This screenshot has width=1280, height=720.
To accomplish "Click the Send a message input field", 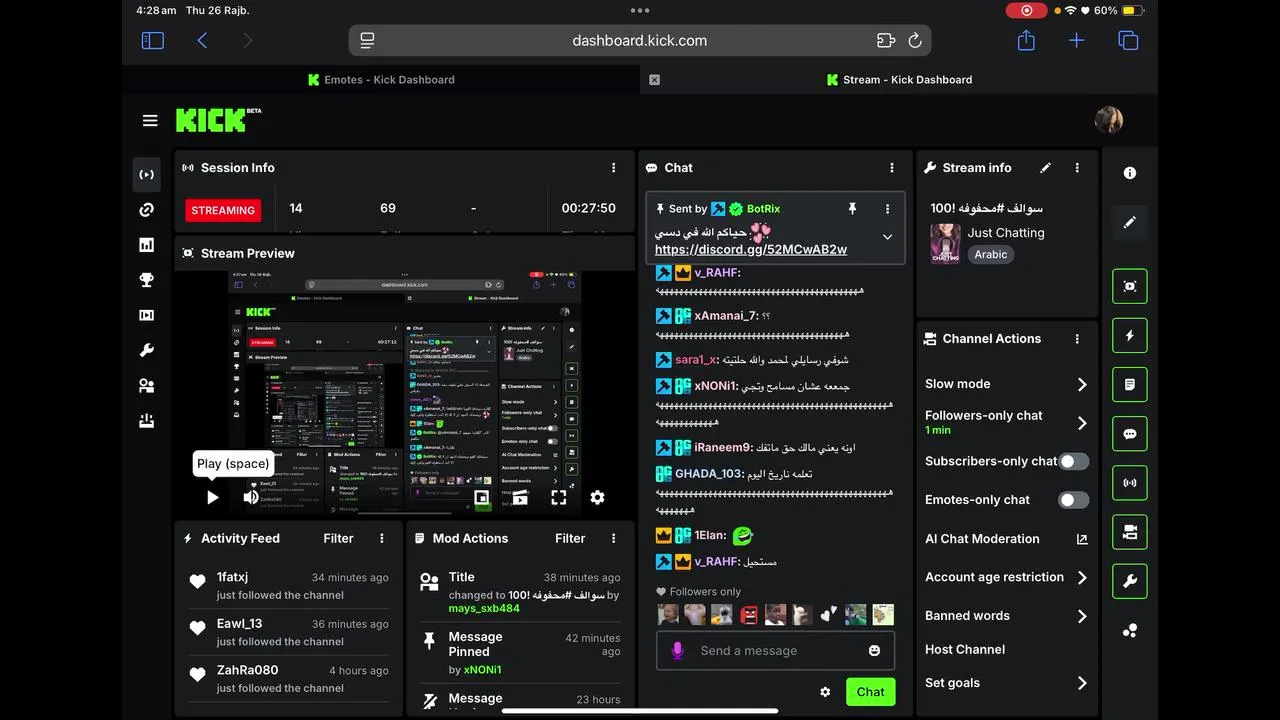I will [775, 651].
